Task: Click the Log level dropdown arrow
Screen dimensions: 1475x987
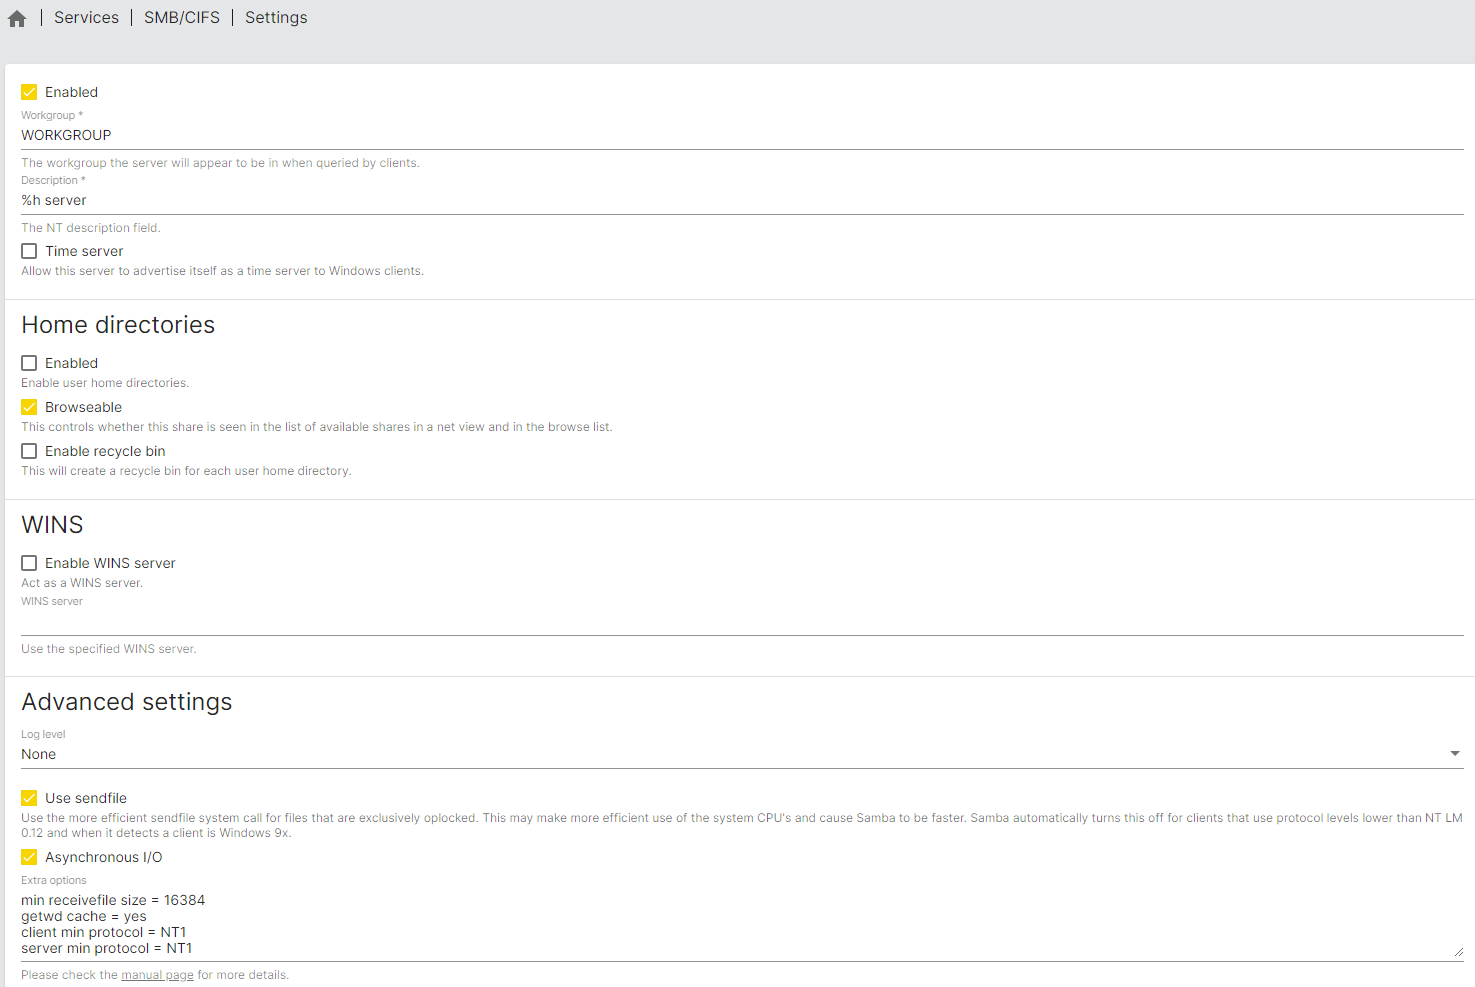Action: point(1455,754)
